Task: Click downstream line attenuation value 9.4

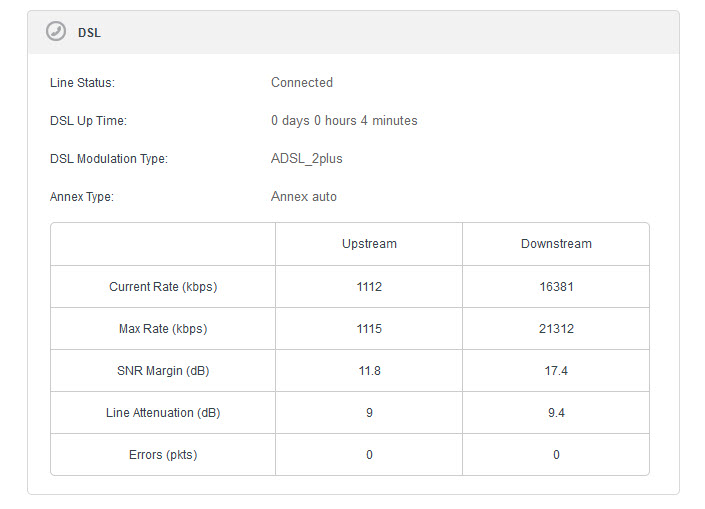Action: tap(556, 413)
